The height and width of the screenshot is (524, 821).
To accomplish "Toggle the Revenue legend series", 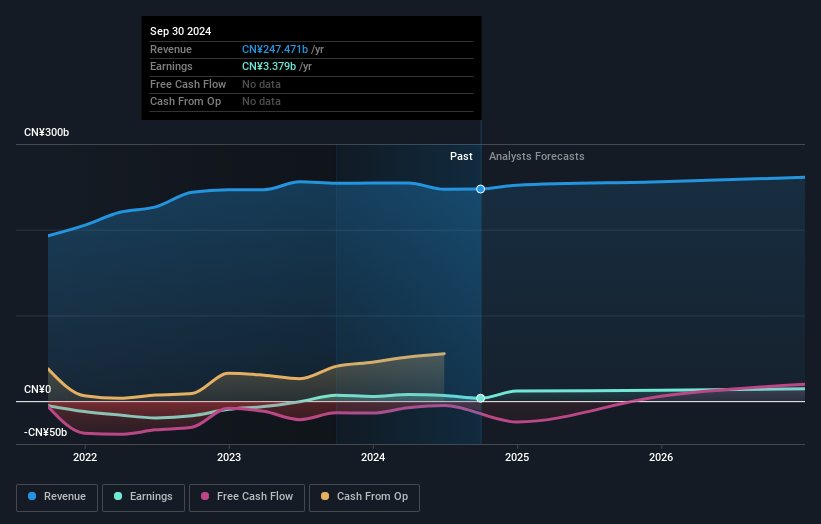I will 57,497.
